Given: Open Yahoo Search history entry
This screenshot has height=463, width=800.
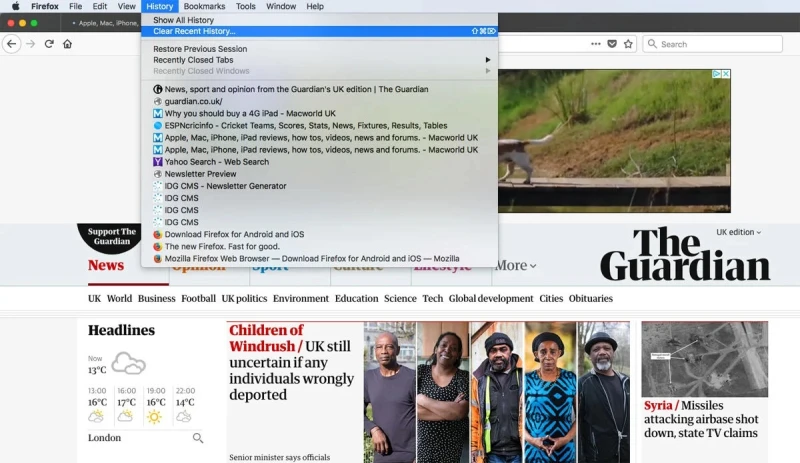Looking at the screenshot, I should (x=216, y=162).
